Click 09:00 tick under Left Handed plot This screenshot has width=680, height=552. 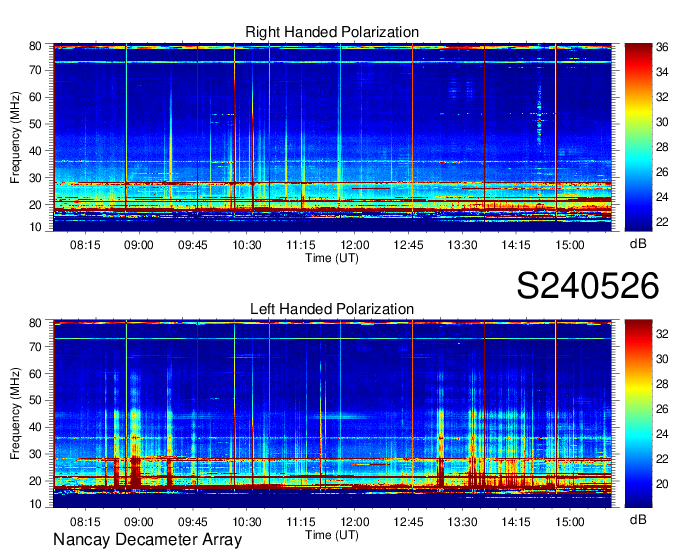pyautogui.click(x=139, y=522)
